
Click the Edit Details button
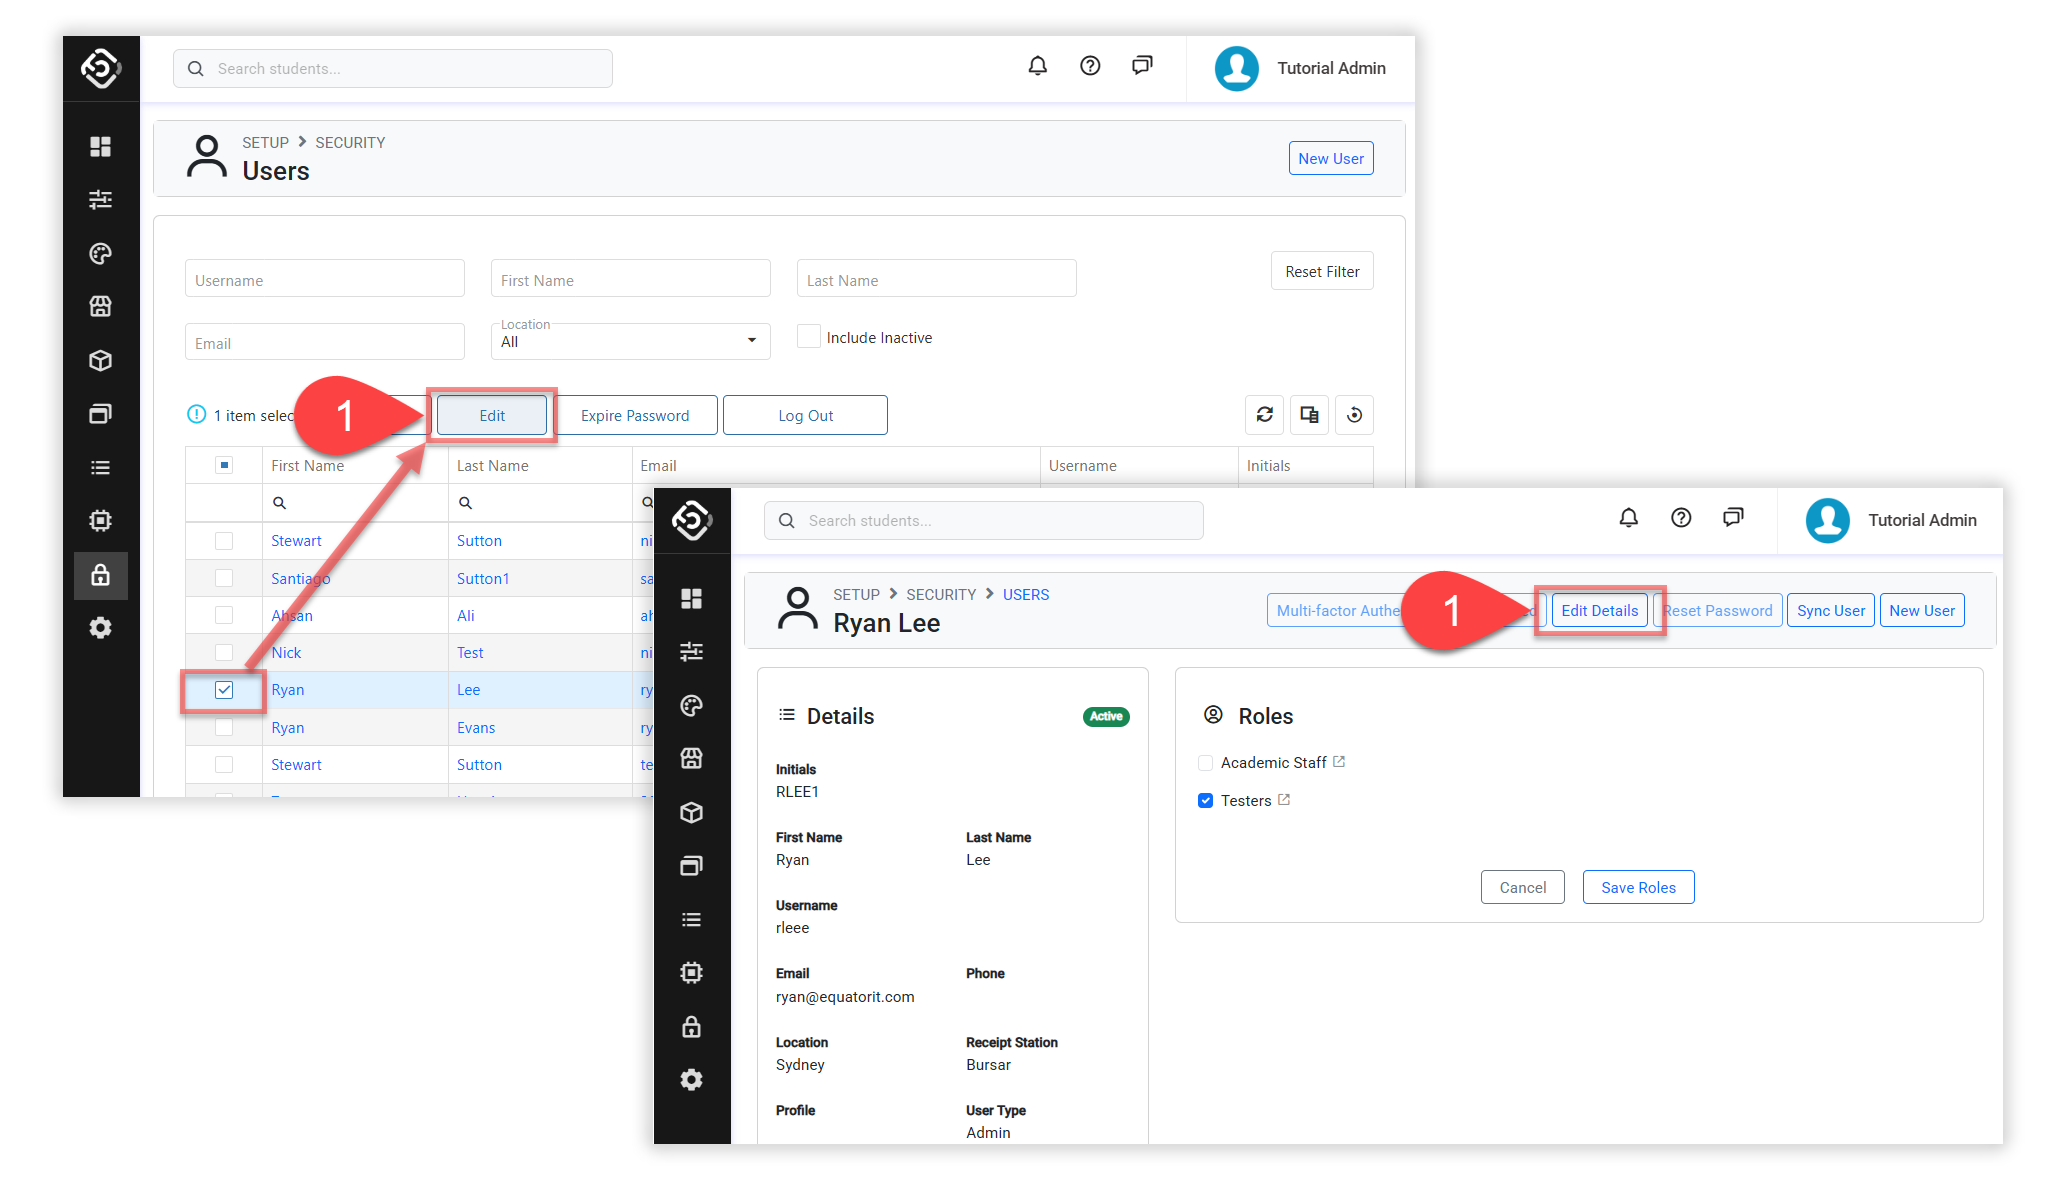1599,611
